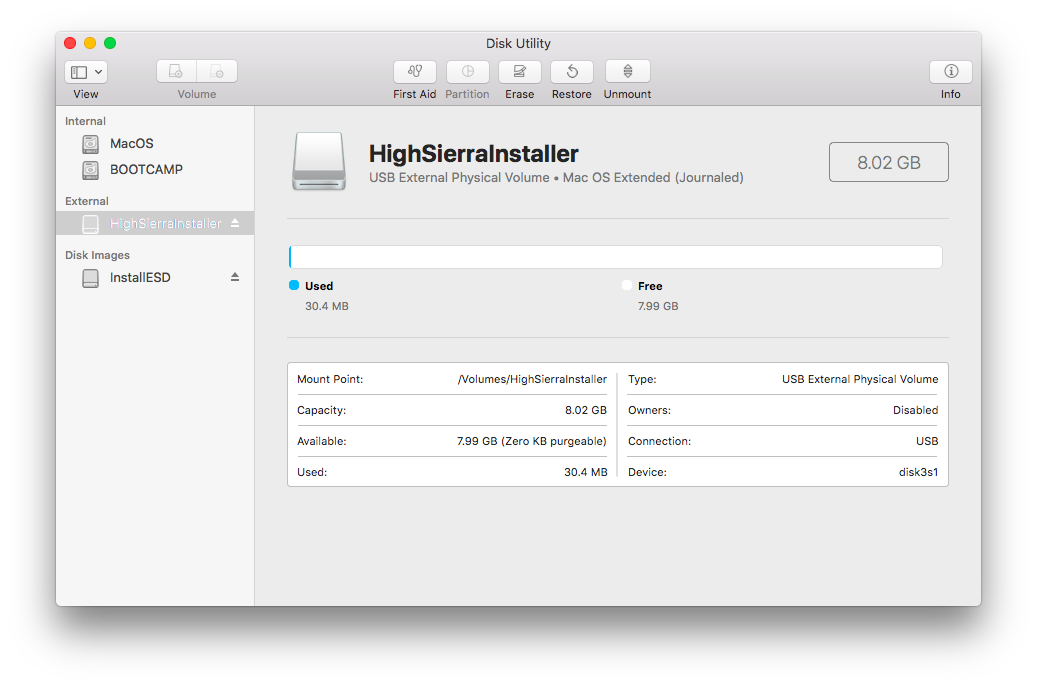Viewport: 1037px width, 686px height.
Task: Run First Aid on the volume
Action: click(415, 71)
